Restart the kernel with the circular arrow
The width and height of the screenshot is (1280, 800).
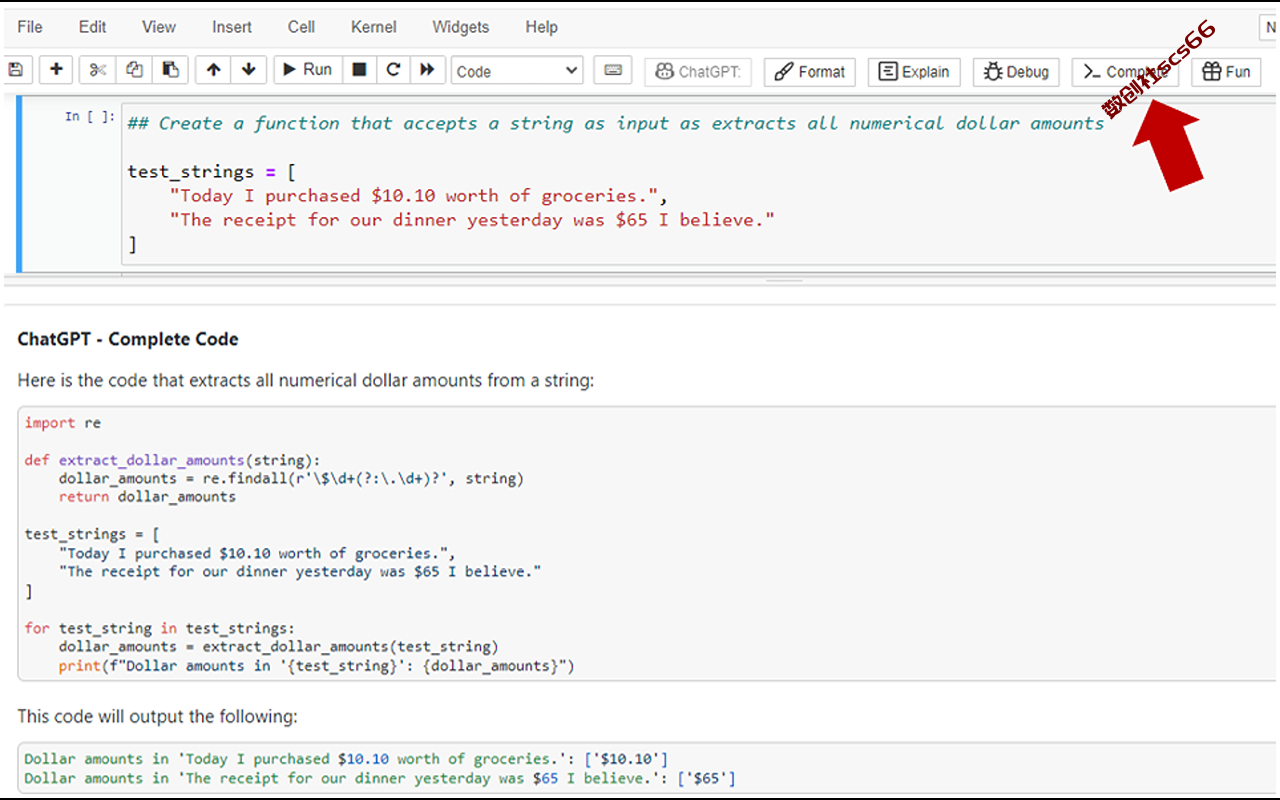coord(393,70)
